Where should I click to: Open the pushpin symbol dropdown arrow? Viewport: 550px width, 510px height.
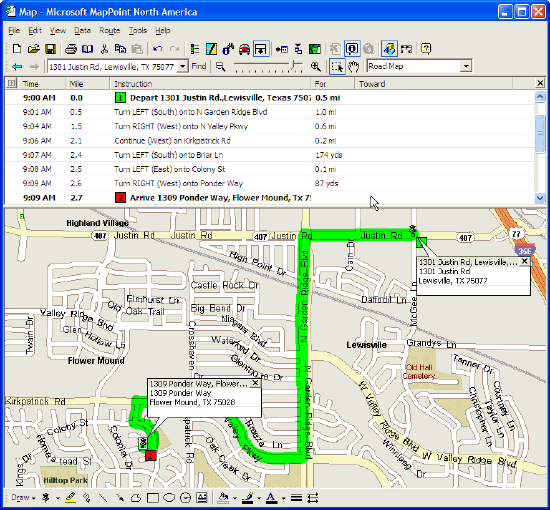click(x=57, y=498)
